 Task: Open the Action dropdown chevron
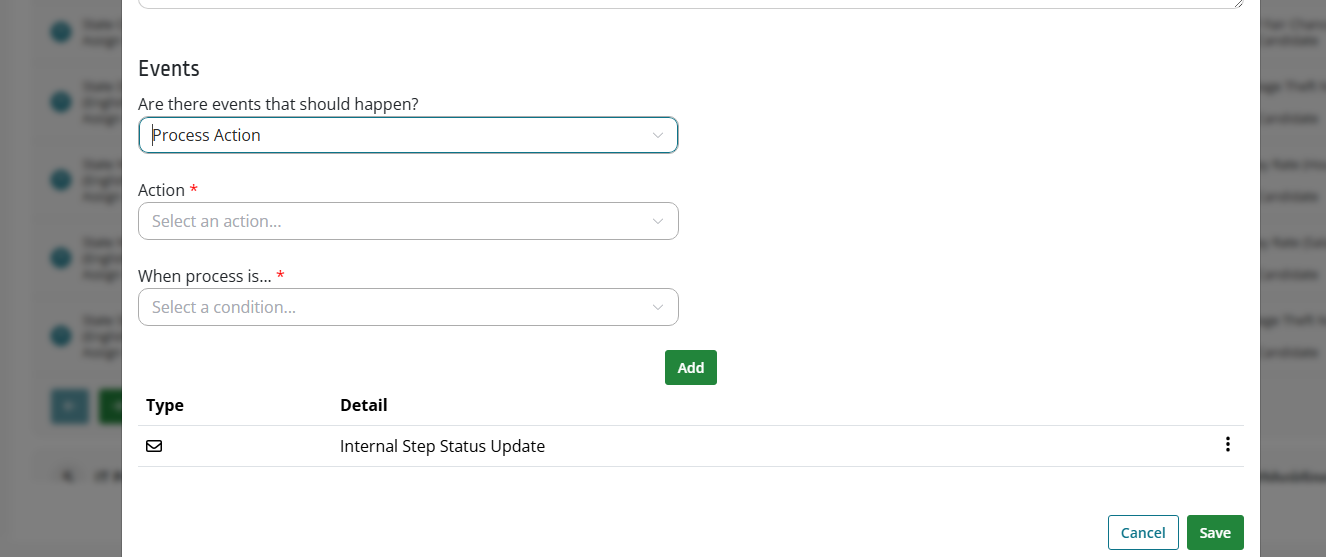(657, 221)
